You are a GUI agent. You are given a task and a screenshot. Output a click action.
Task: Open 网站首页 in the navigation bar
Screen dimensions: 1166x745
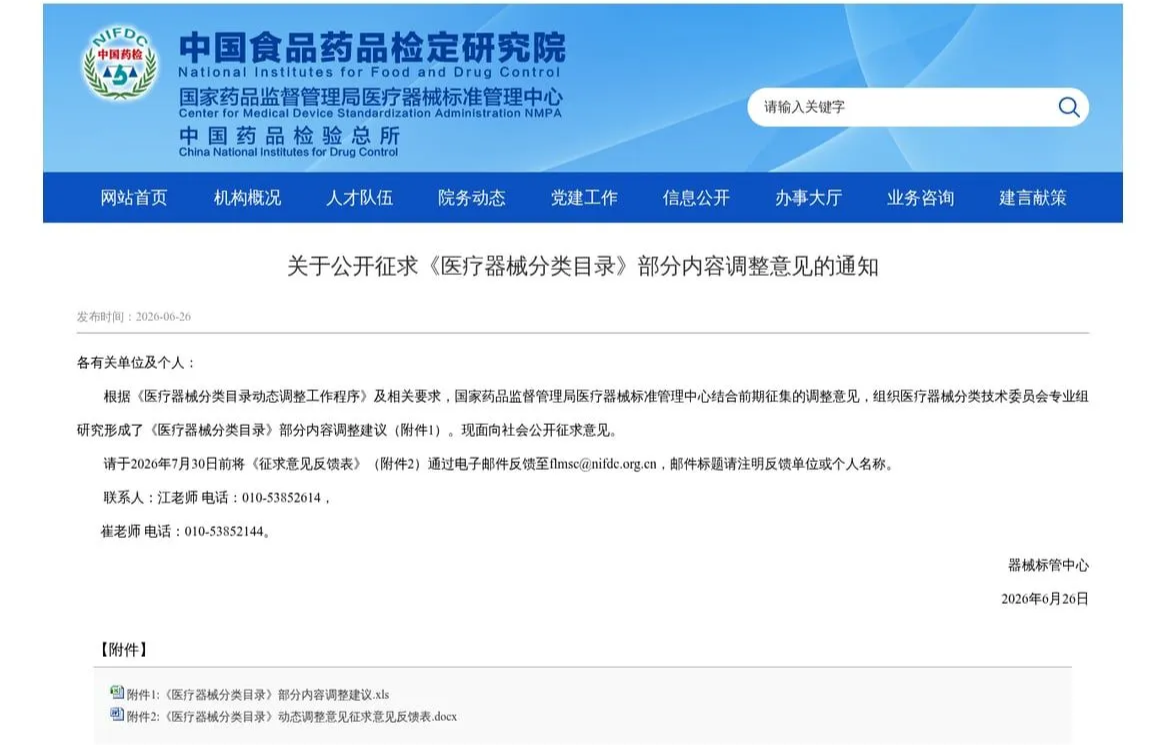pyautogui.click(x=134, y=198)
